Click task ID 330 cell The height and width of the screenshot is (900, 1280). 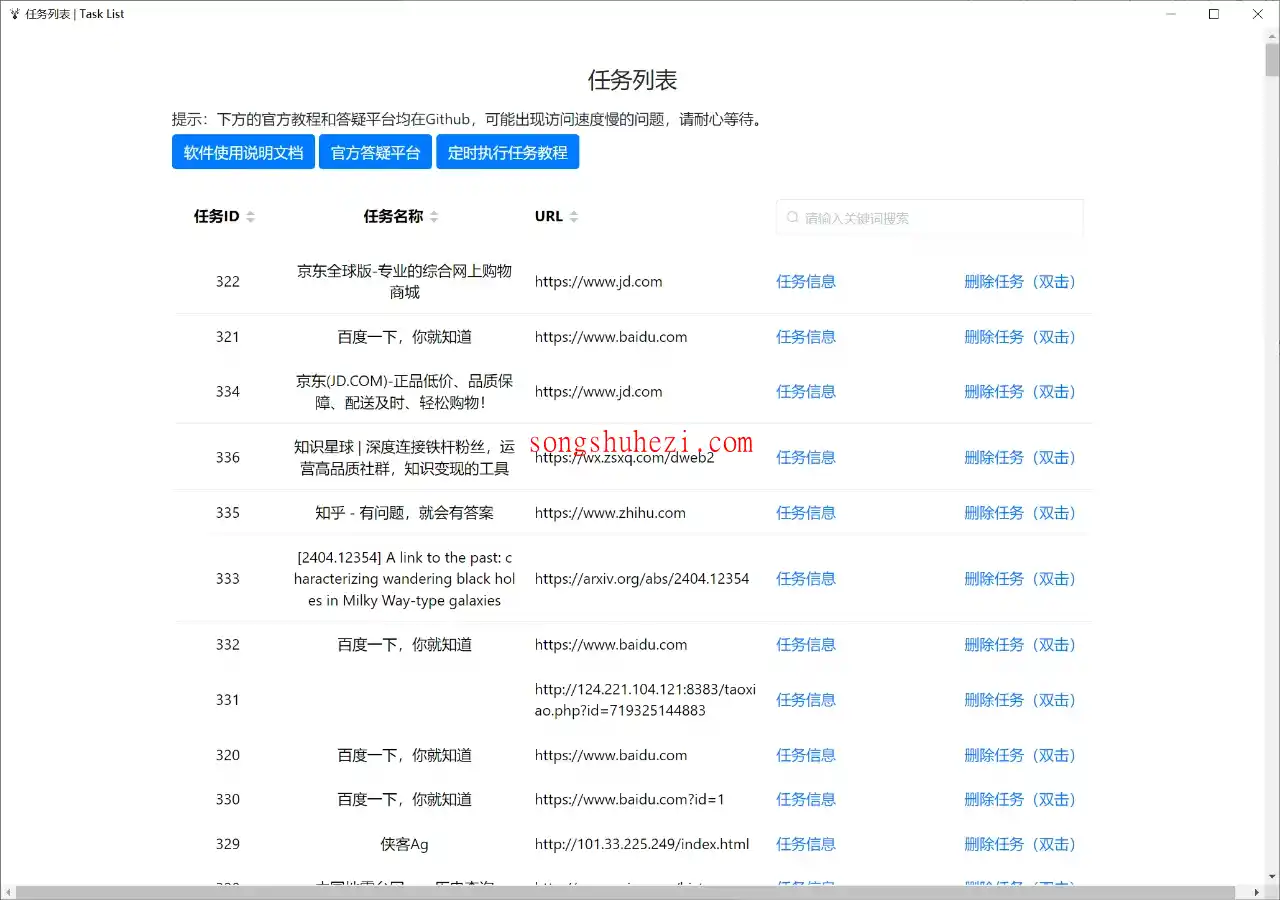click(228, 800)
